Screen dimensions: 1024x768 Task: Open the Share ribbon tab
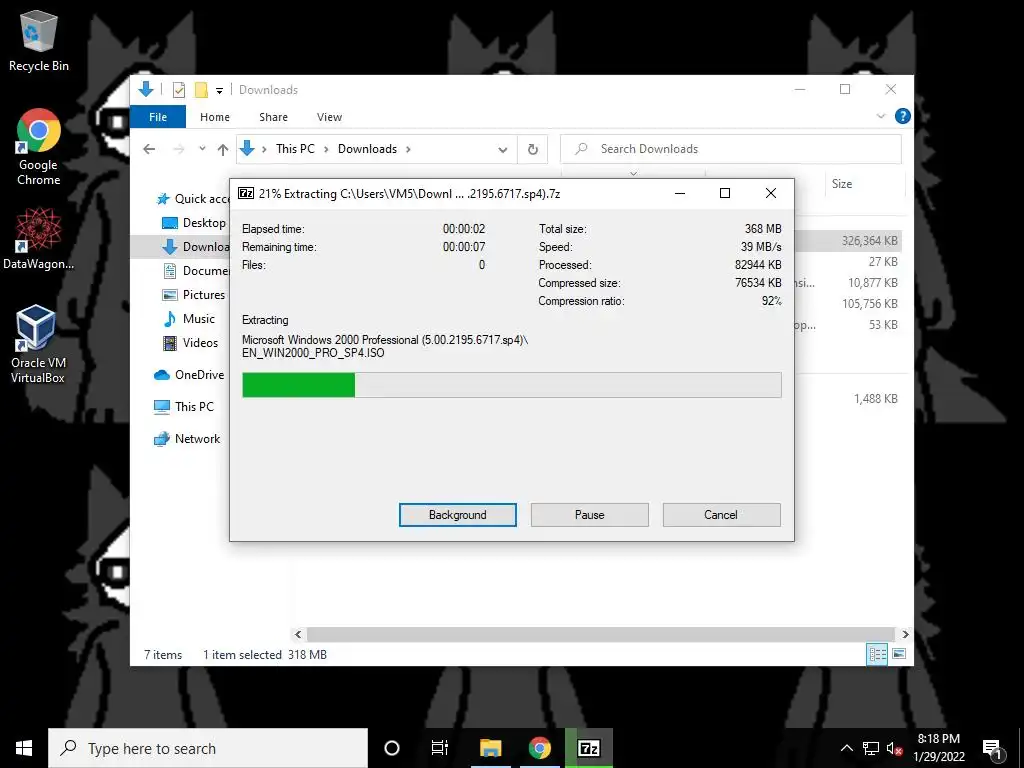click(273, 117)
